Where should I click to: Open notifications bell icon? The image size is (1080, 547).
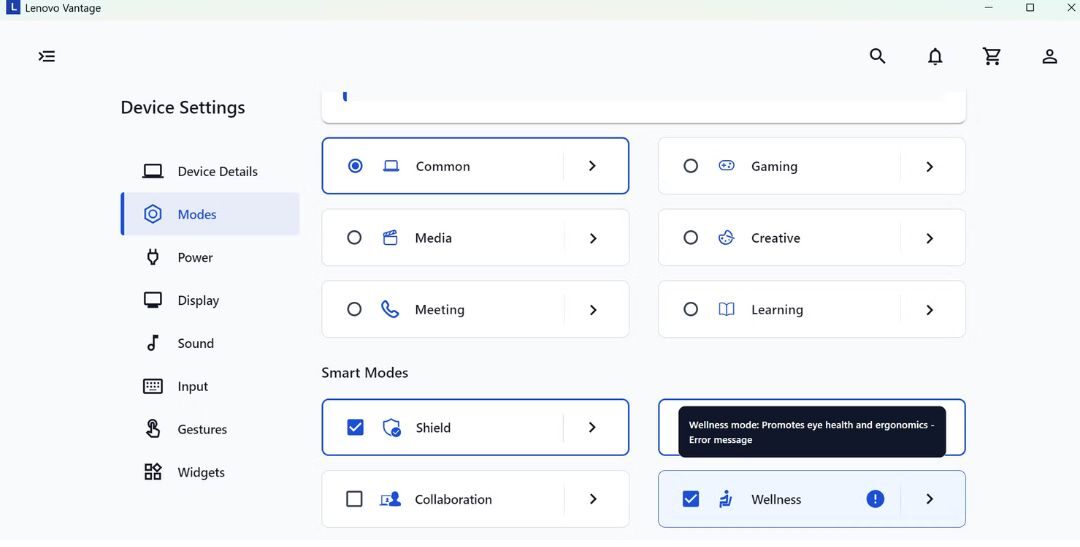click(935, 57)
